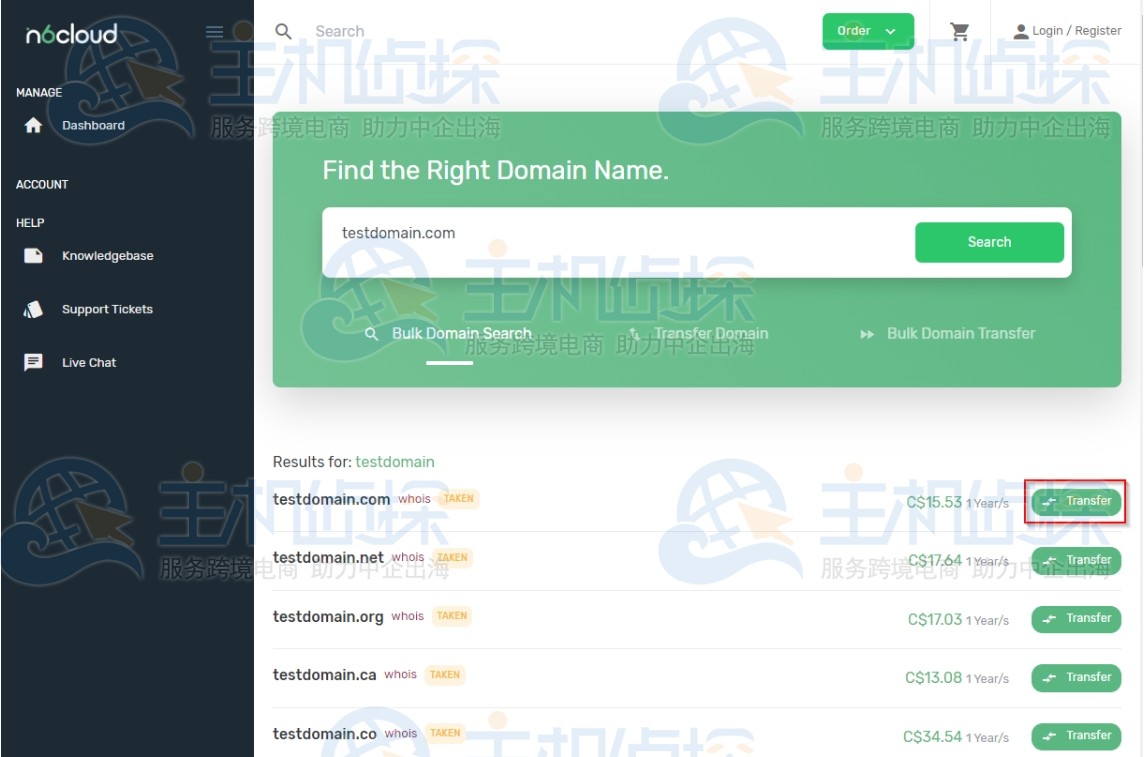Click the top Search field
The image size is (1144, 757).
coord(340,31)
